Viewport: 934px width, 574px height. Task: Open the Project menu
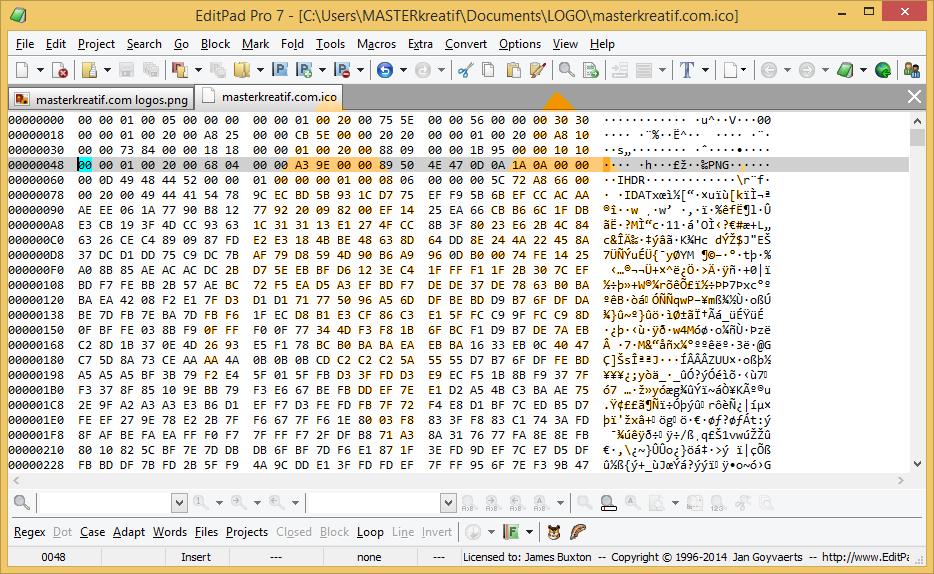(96, 44)
